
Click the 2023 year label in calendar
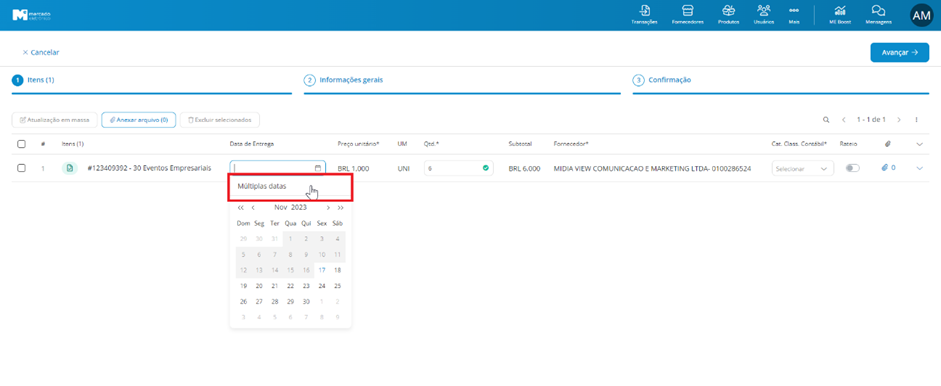[x=299, y=208]
